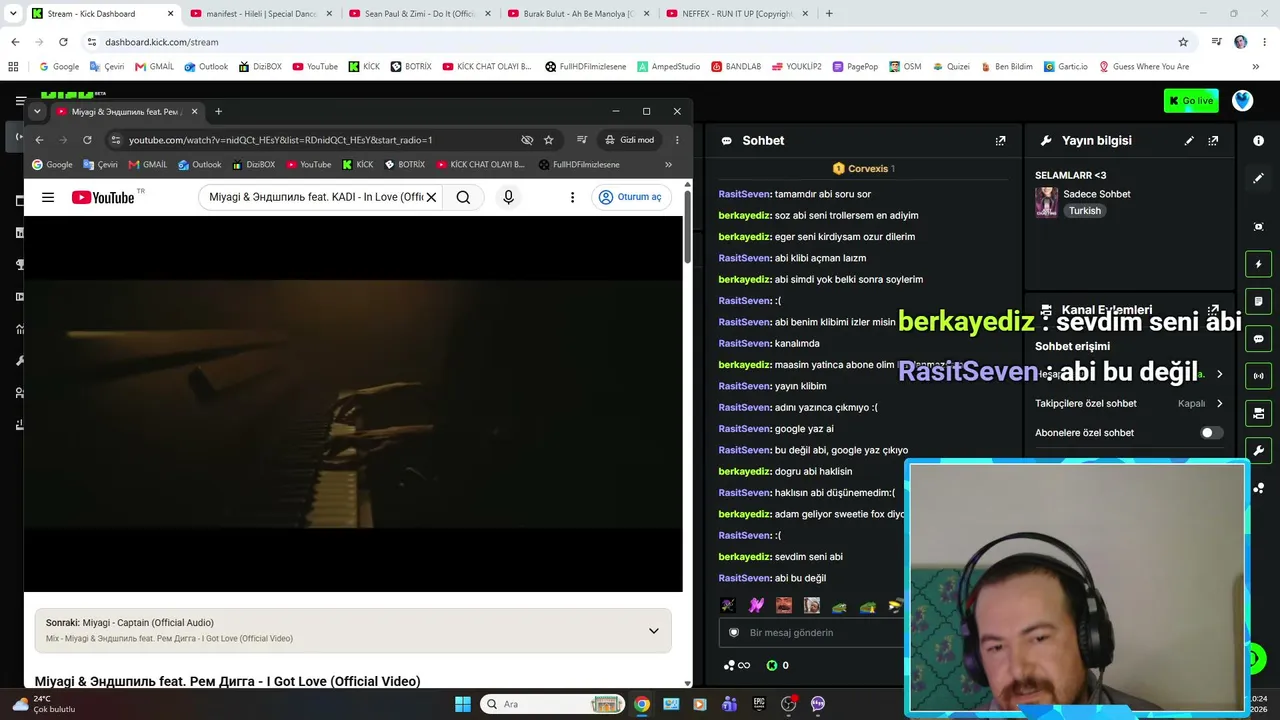Click the Bir mesaj gönderin chat input
Image resolution: width=1280 pixels, height=720 pixels.
pos(812,632)
